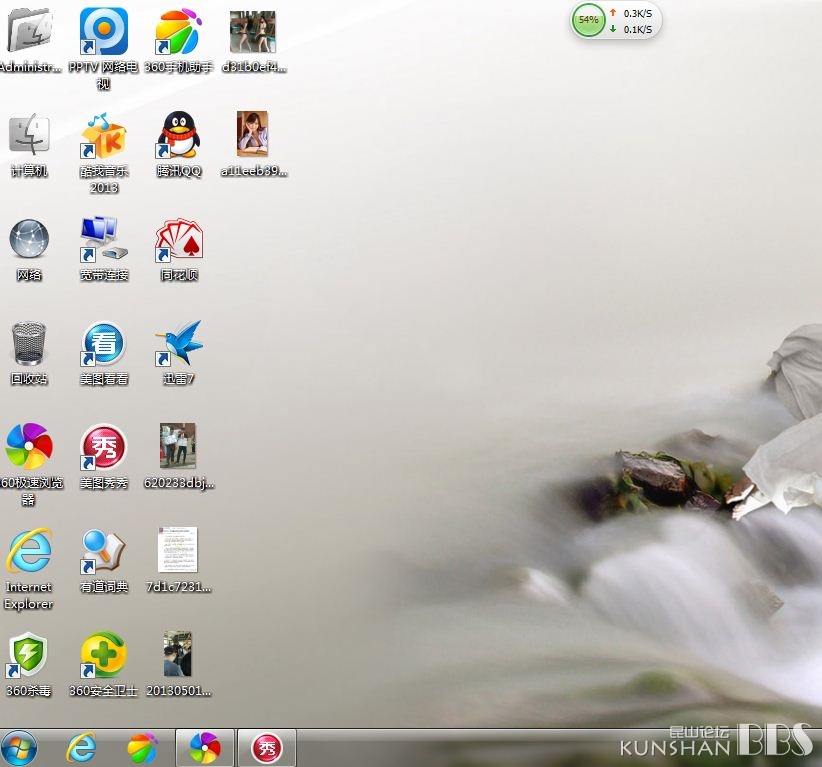Image resolution: width=822 pixels, height=767 pixels.
Task: Open 腾讯QQ penguin icon
Action: [x=178, y=135]
